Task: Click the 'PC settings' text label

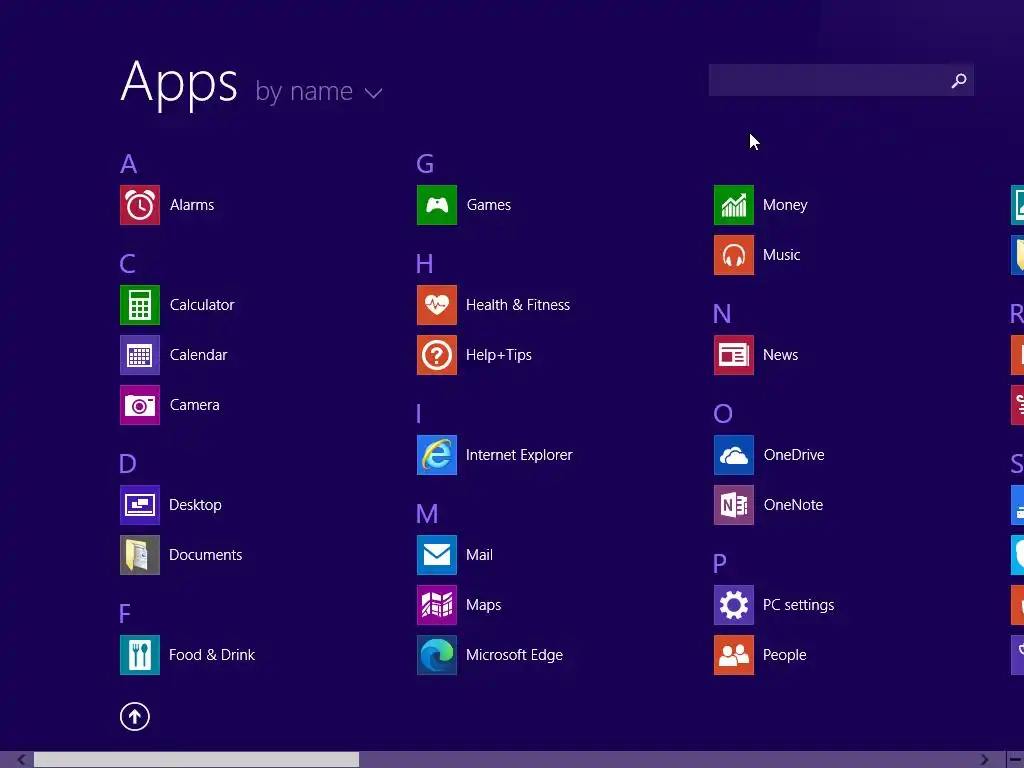Action: click(799, 605)
